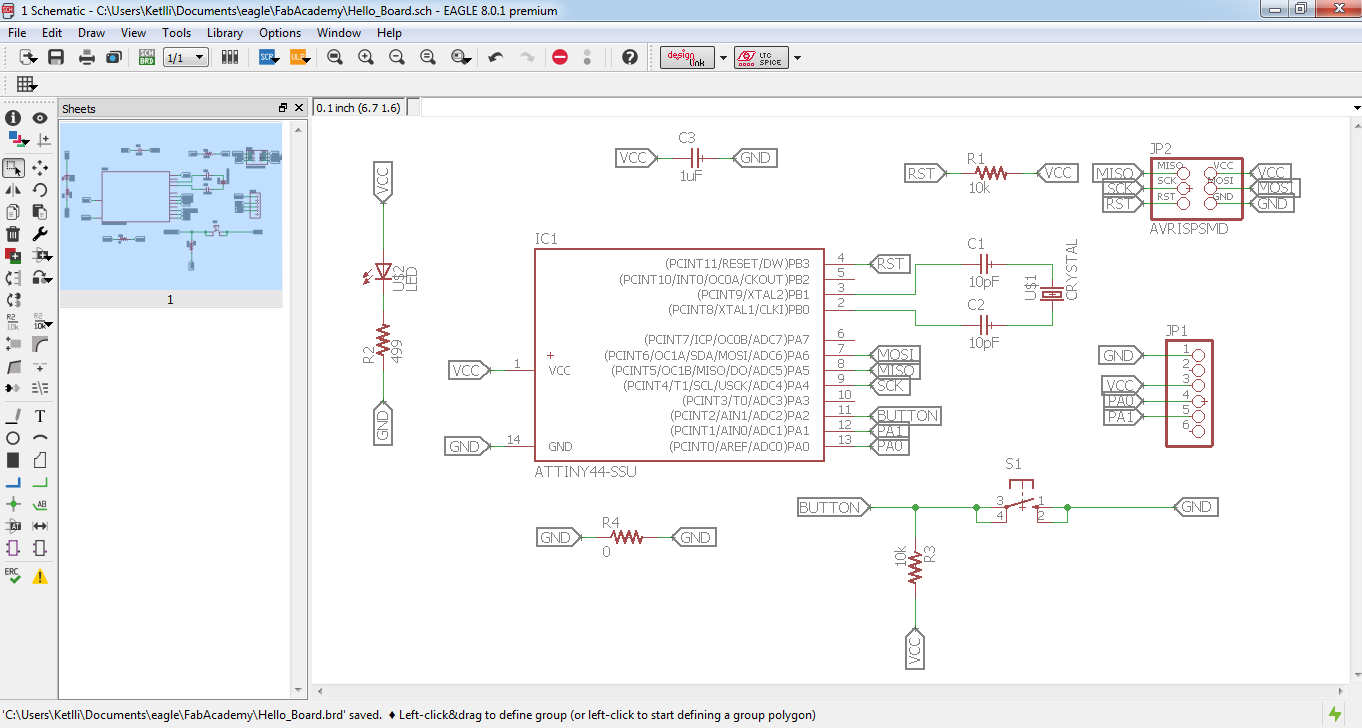1362x728 pixels.
Task: Select the Paste tool
Action: tap(40, 211)
